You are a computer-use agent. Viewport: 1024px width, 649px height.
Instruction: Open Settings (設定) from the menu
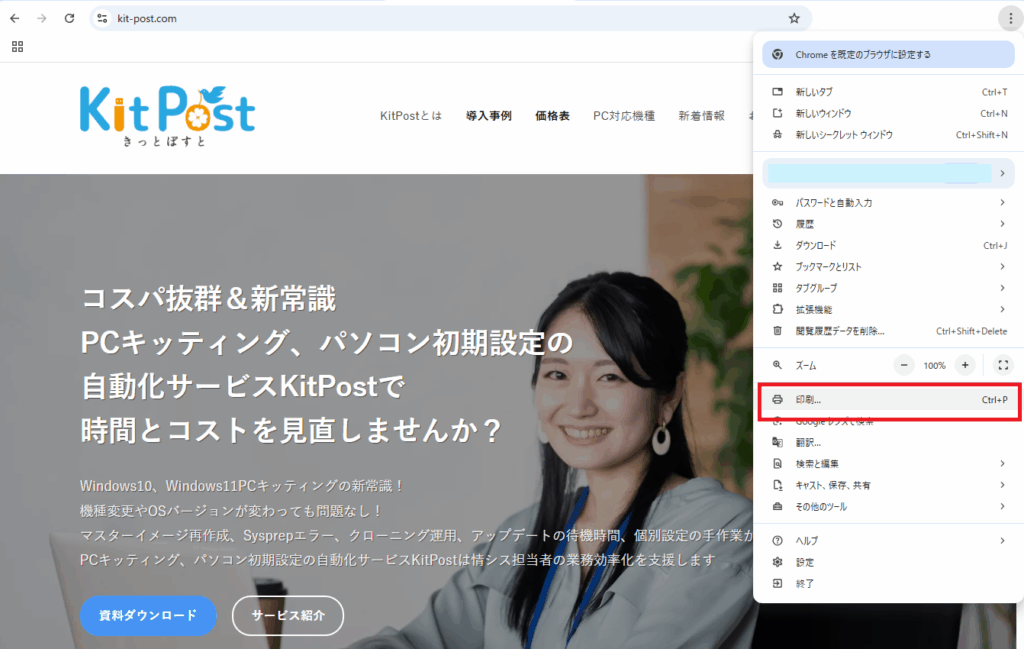click(x=888, y=562)
